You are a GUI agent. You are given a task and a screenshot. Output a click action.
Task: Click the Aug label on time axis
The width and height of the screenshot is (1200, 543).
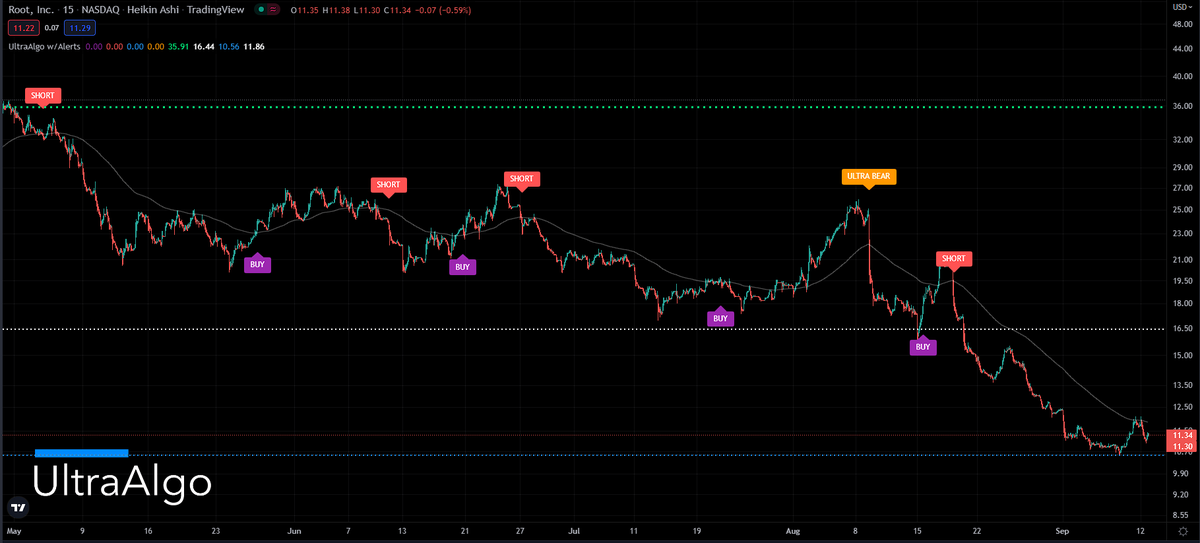coord(794,529)
